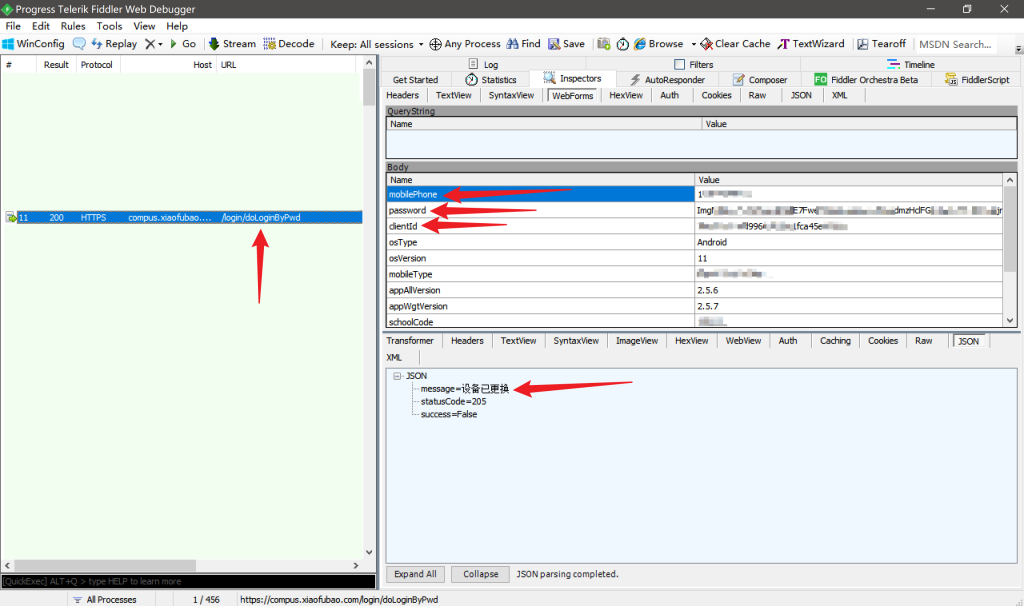Open the Get Started tab
Viewport: 1024px width, 606px height.
[415, 80]
